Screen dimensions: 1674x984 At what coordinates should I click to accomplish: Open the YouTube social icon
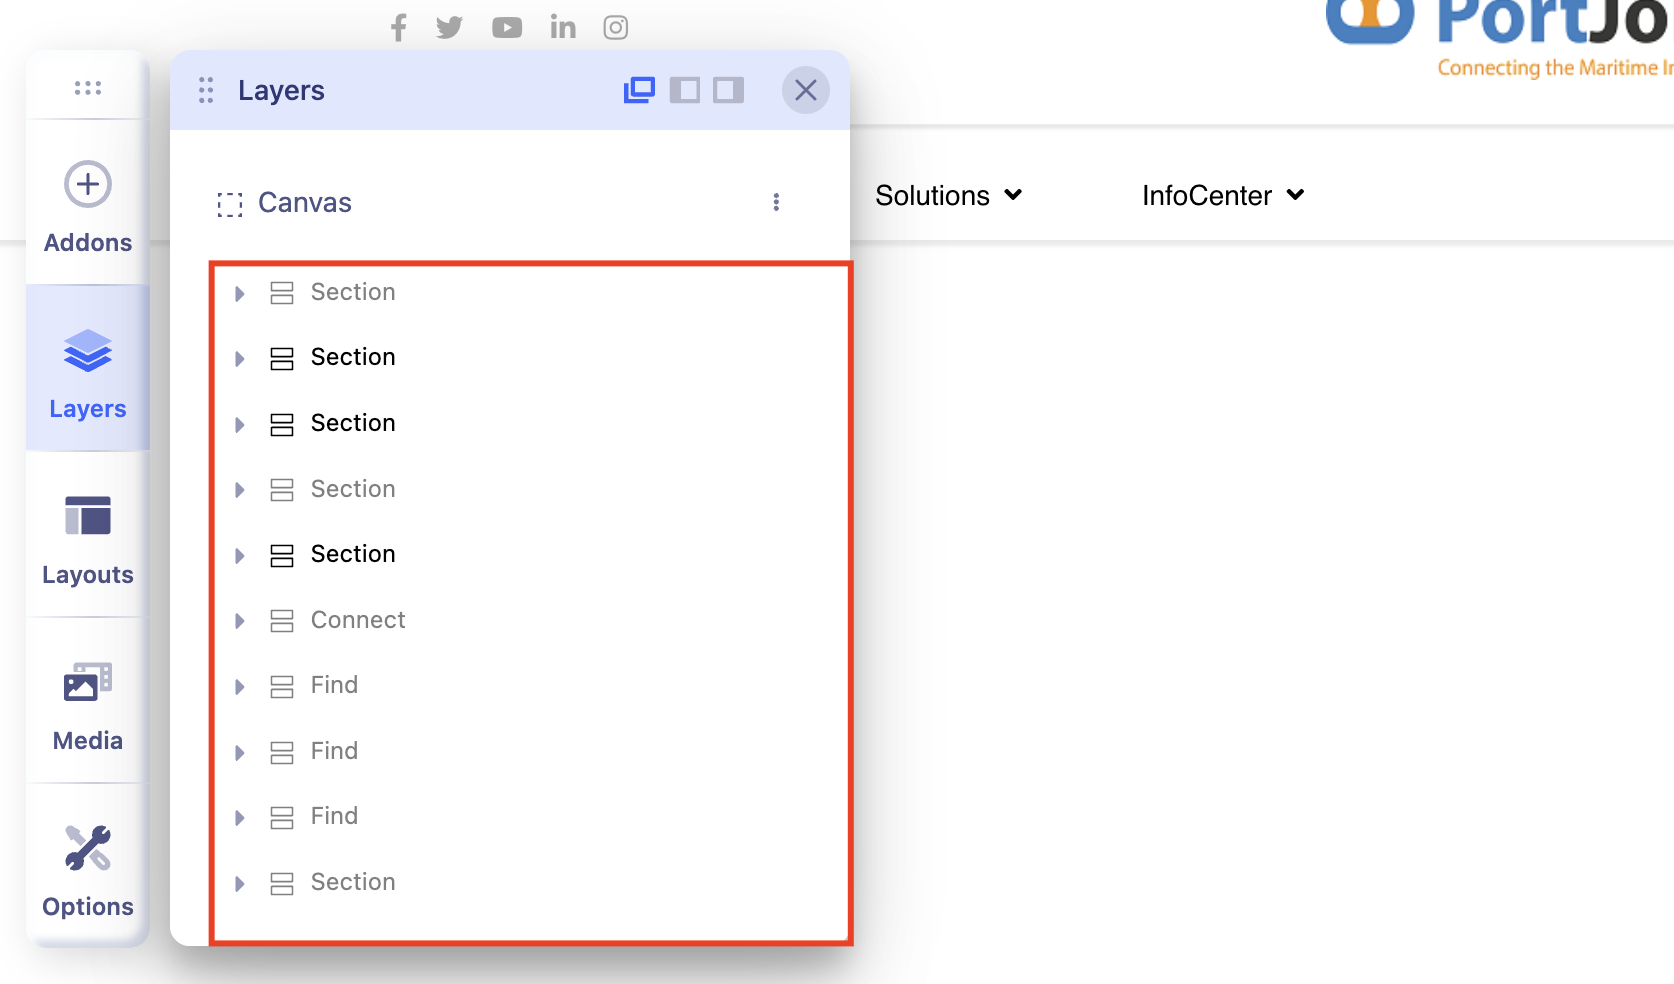coord(507,27)
